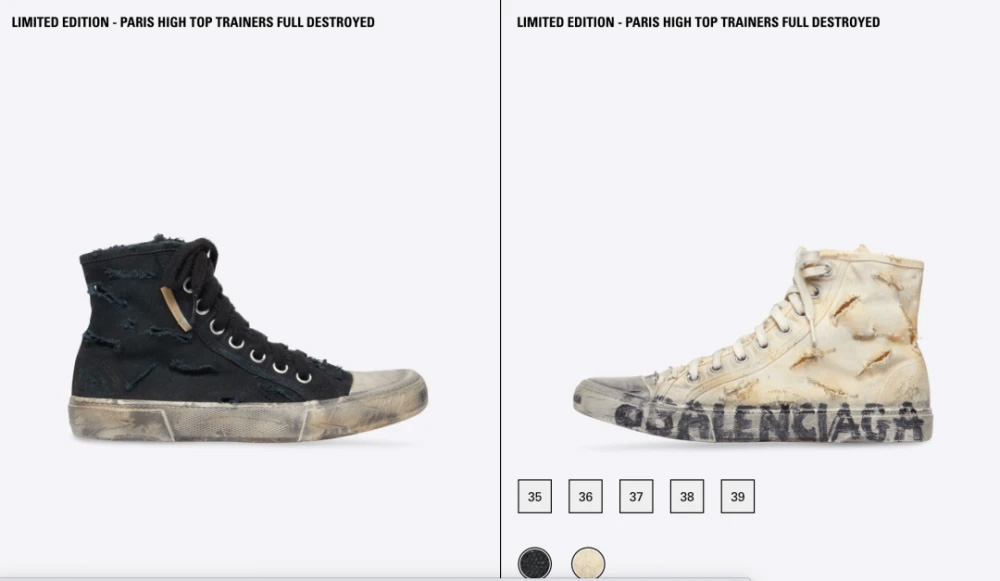Screen dimensions: 1000x581
Task: Click the left product title link
Action: pos(193,22)
